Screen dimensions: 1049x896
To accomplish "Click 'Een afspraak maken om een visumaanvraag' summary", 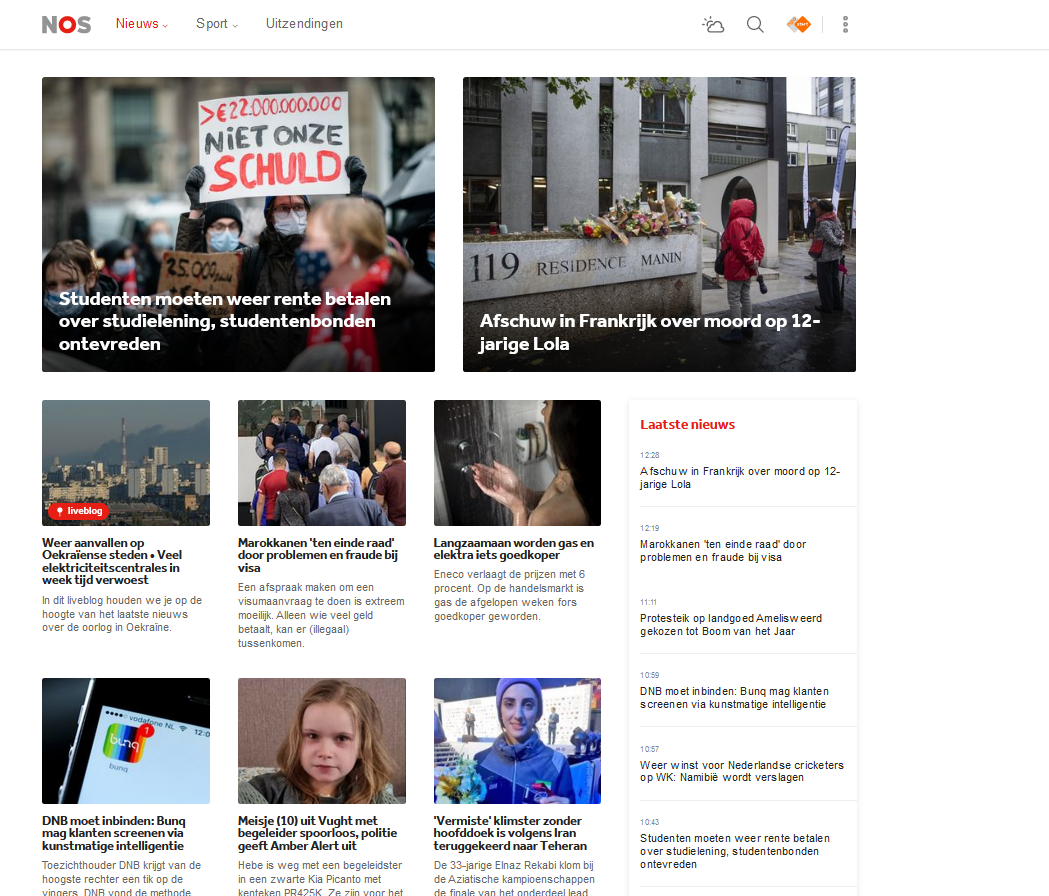I will pos(321,615).
